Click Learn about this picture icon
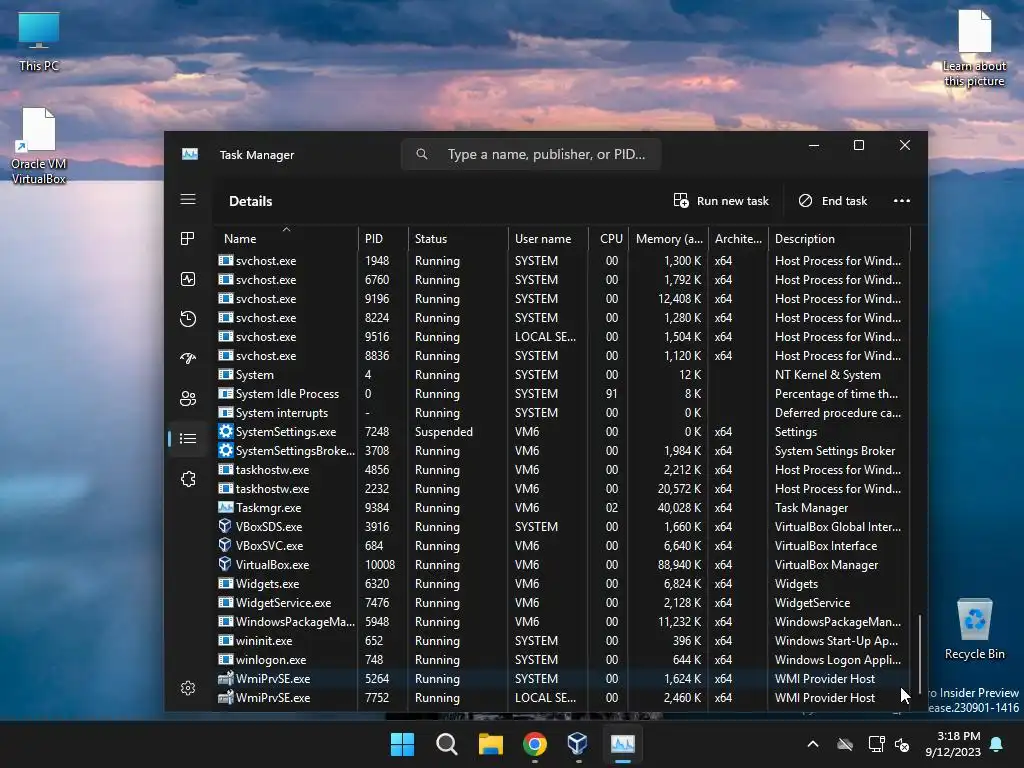This screenshot has width=1024, height=768. click(974, 49)
